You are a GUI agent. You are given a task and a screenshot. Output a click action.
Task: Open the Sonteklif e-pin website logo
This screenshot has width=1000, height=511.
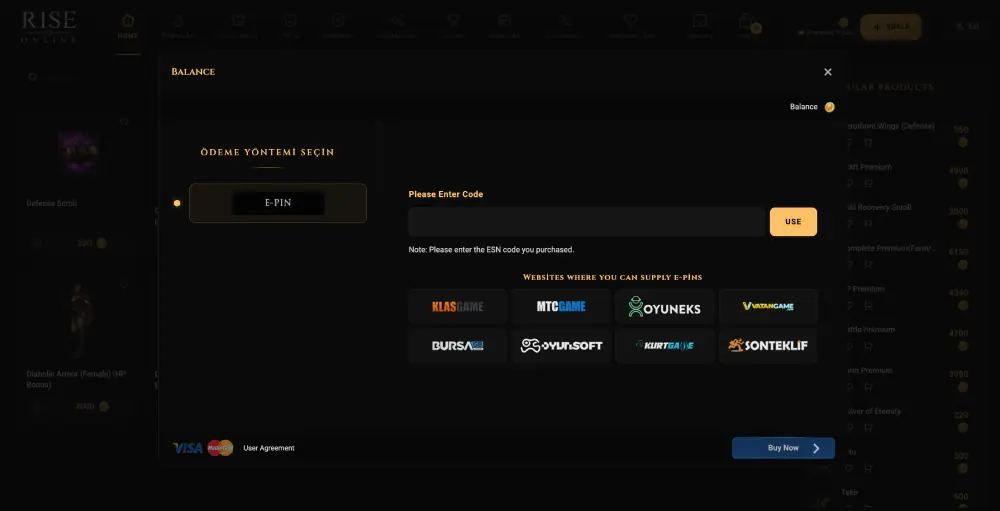tap(768, 346)
